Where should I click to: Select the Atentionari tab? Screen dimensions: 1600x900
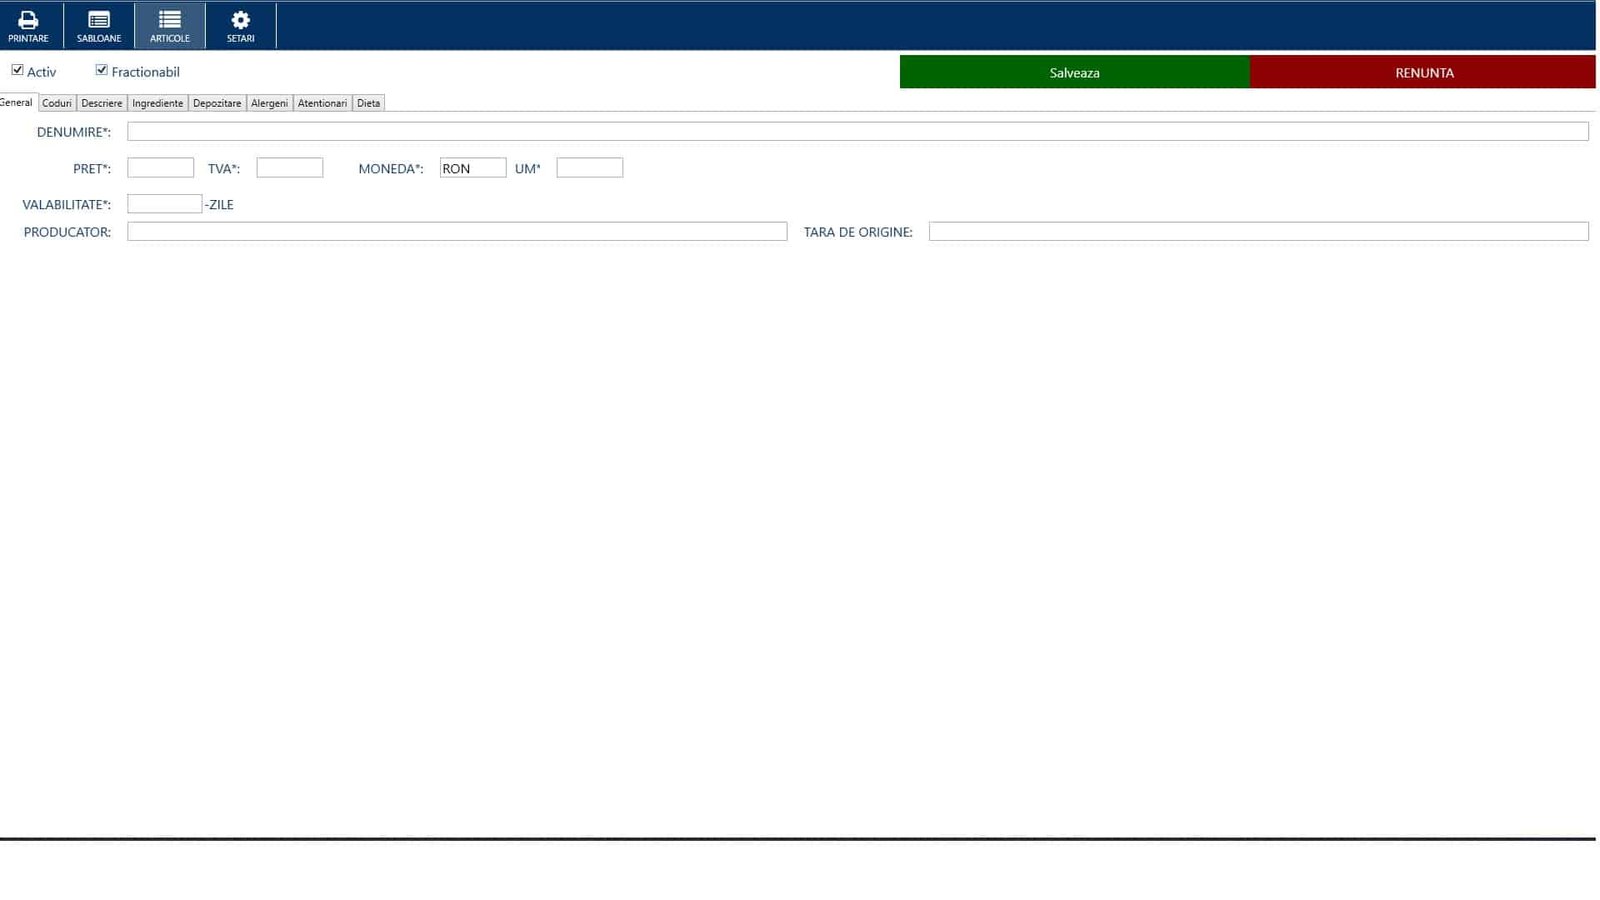point(322,102)
